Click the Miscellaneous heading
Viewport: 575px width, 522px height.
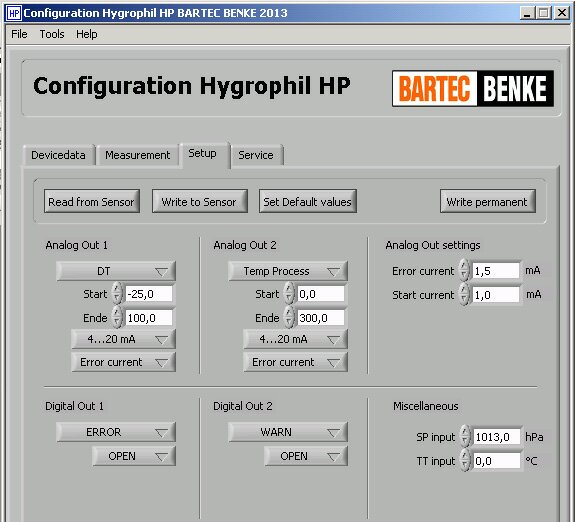point(426,406)
